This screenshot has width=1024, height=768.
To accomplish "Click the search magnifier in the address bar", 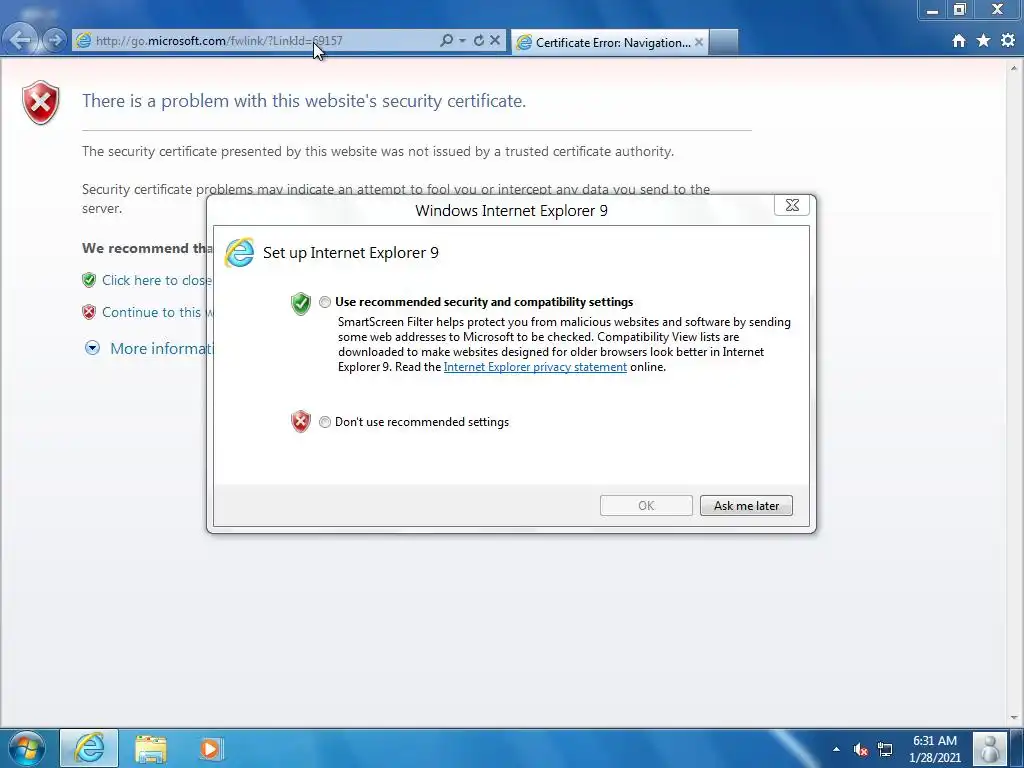I will click(x=446, y=40).
